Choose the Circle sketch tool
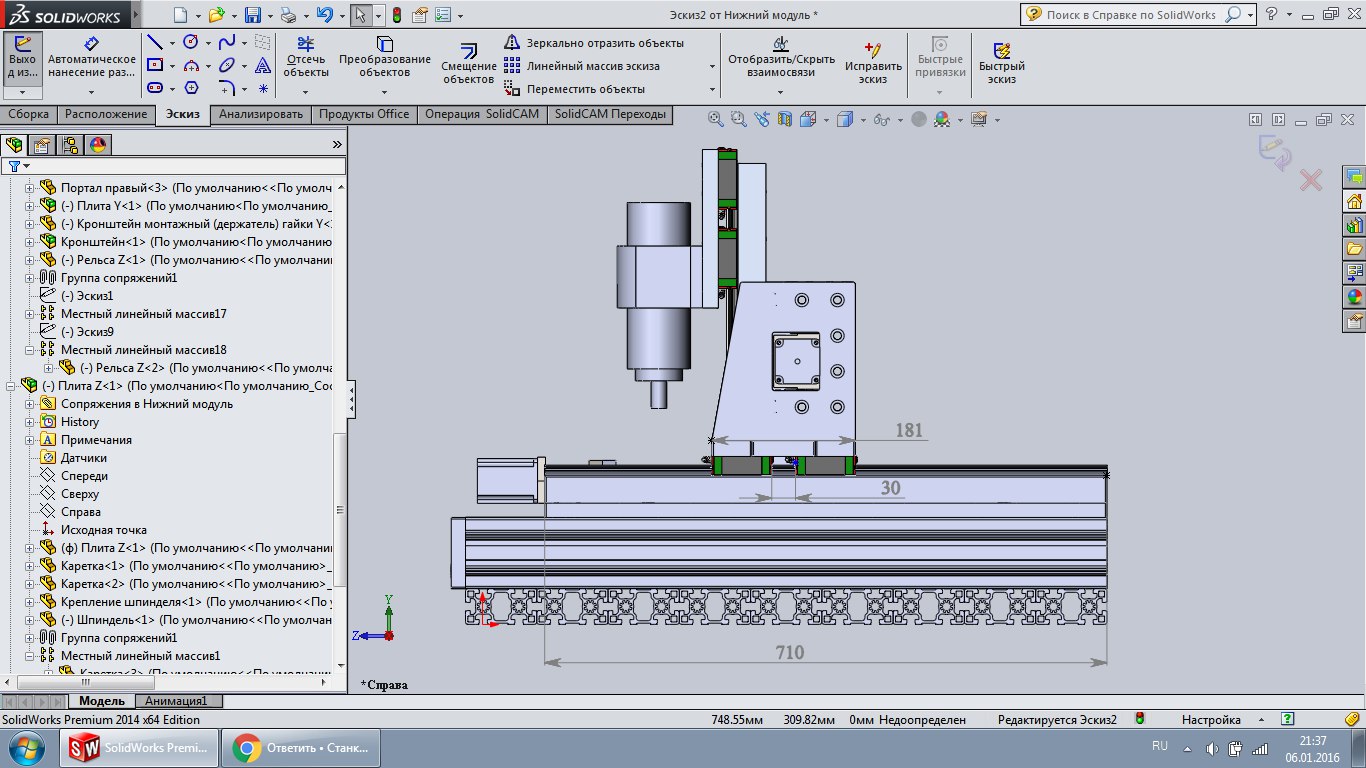This screenshot has width=1366, height=768. 191,42
